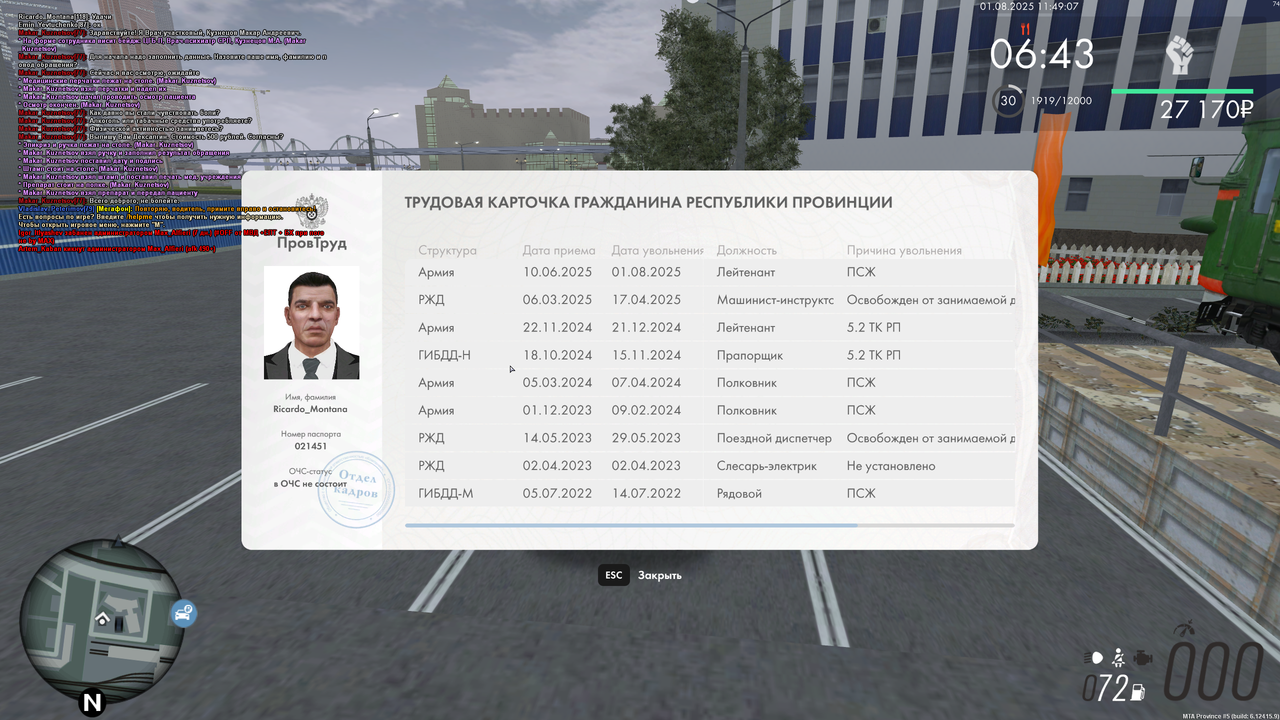Click the 15.11.2024 dismissal date cell
The image size is (1280, 720).
point(646,355)
